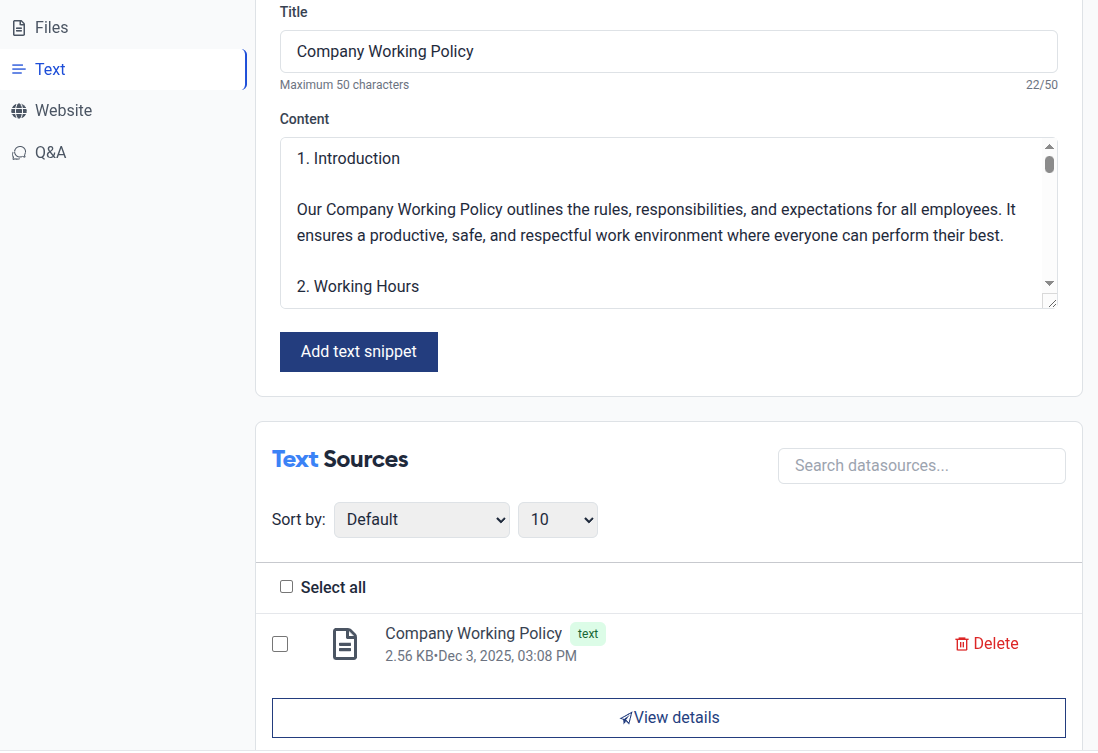Tick the Company Working Policy row checkbox
1098x753 pixels.
click(x=280, y=644)
